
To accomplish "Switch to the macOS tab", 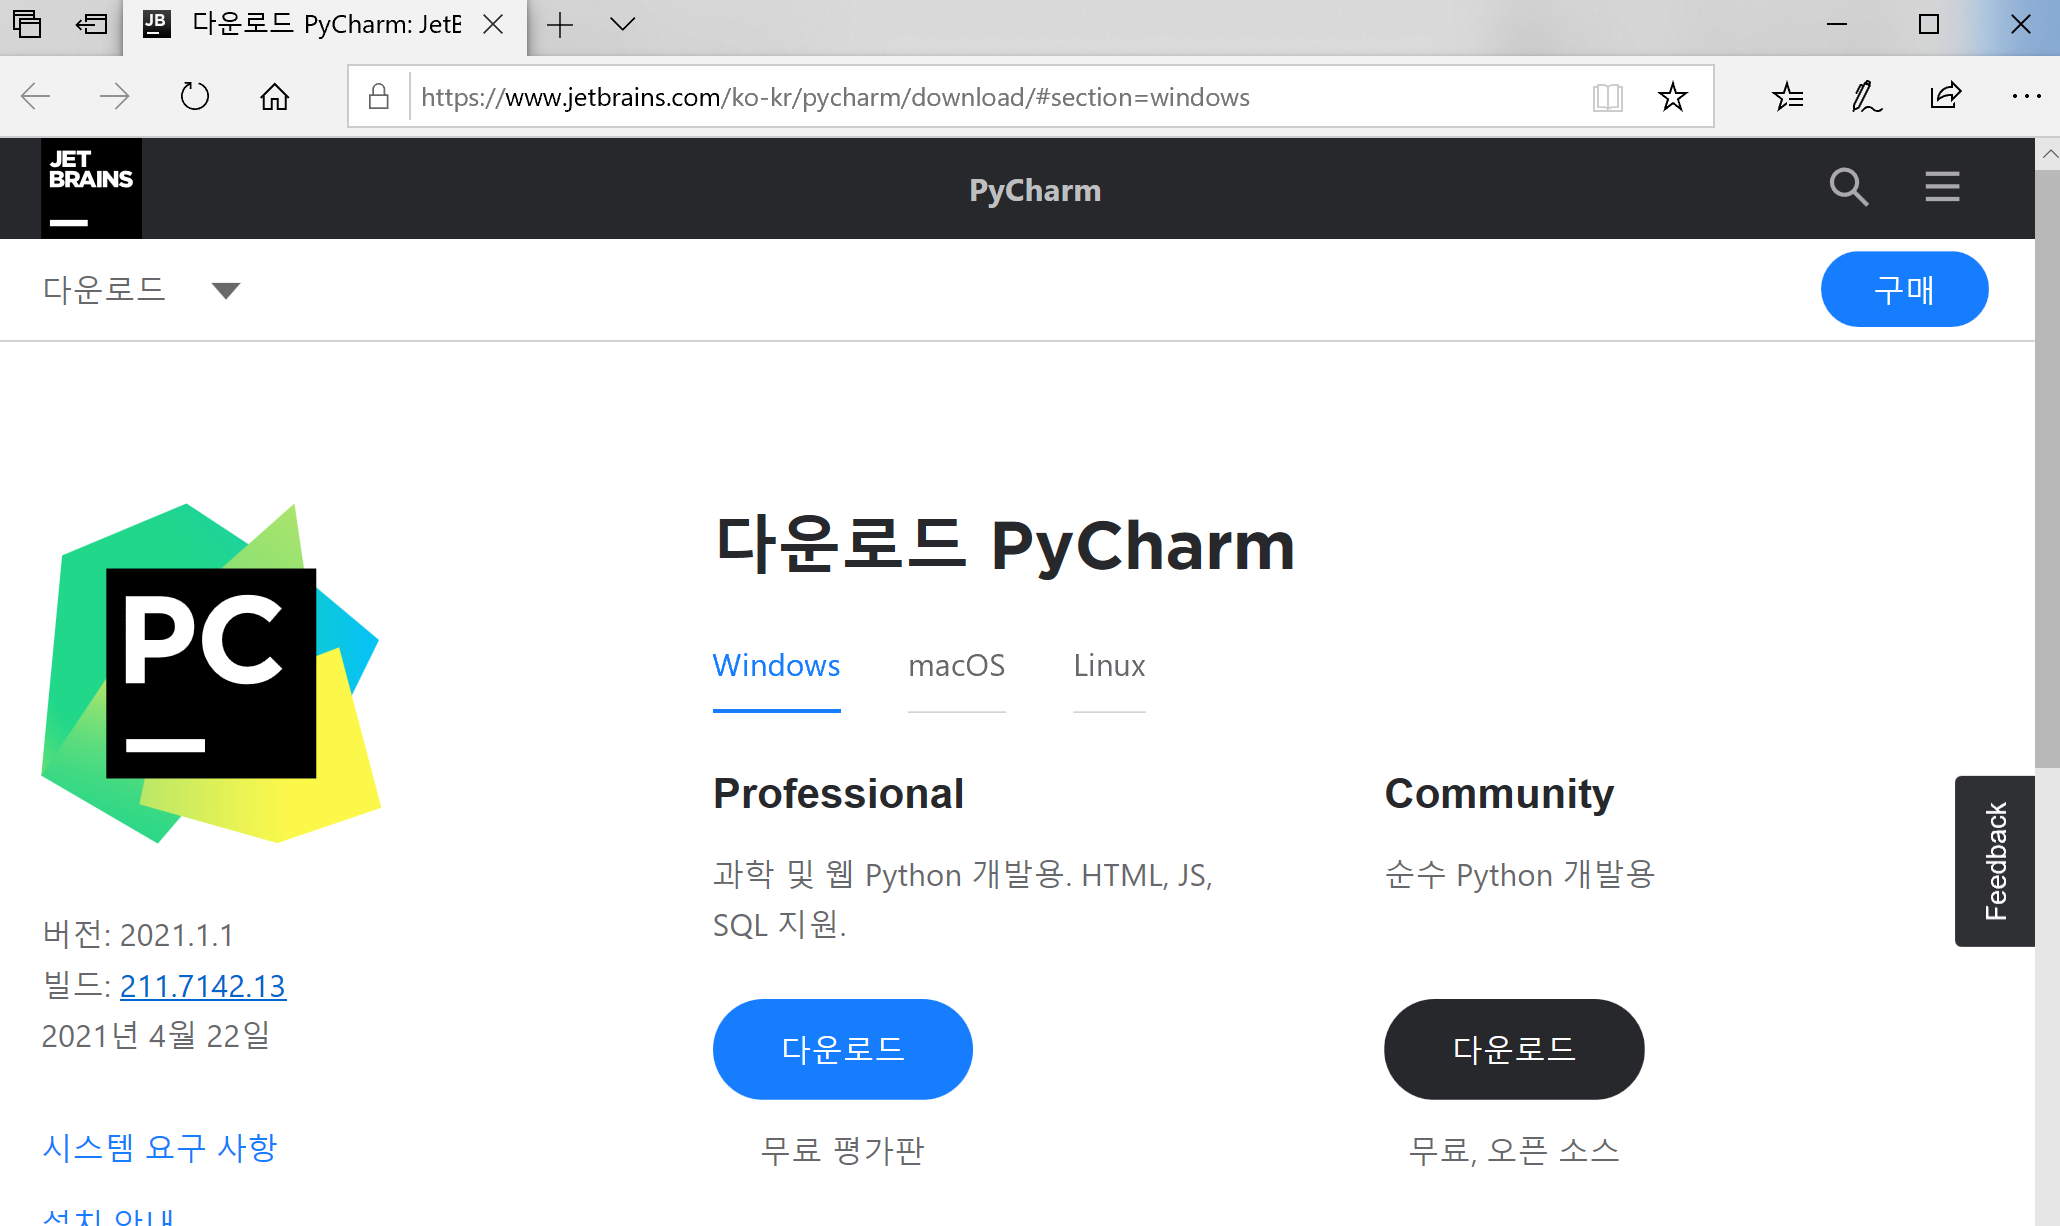I will (x=957, y=666).
